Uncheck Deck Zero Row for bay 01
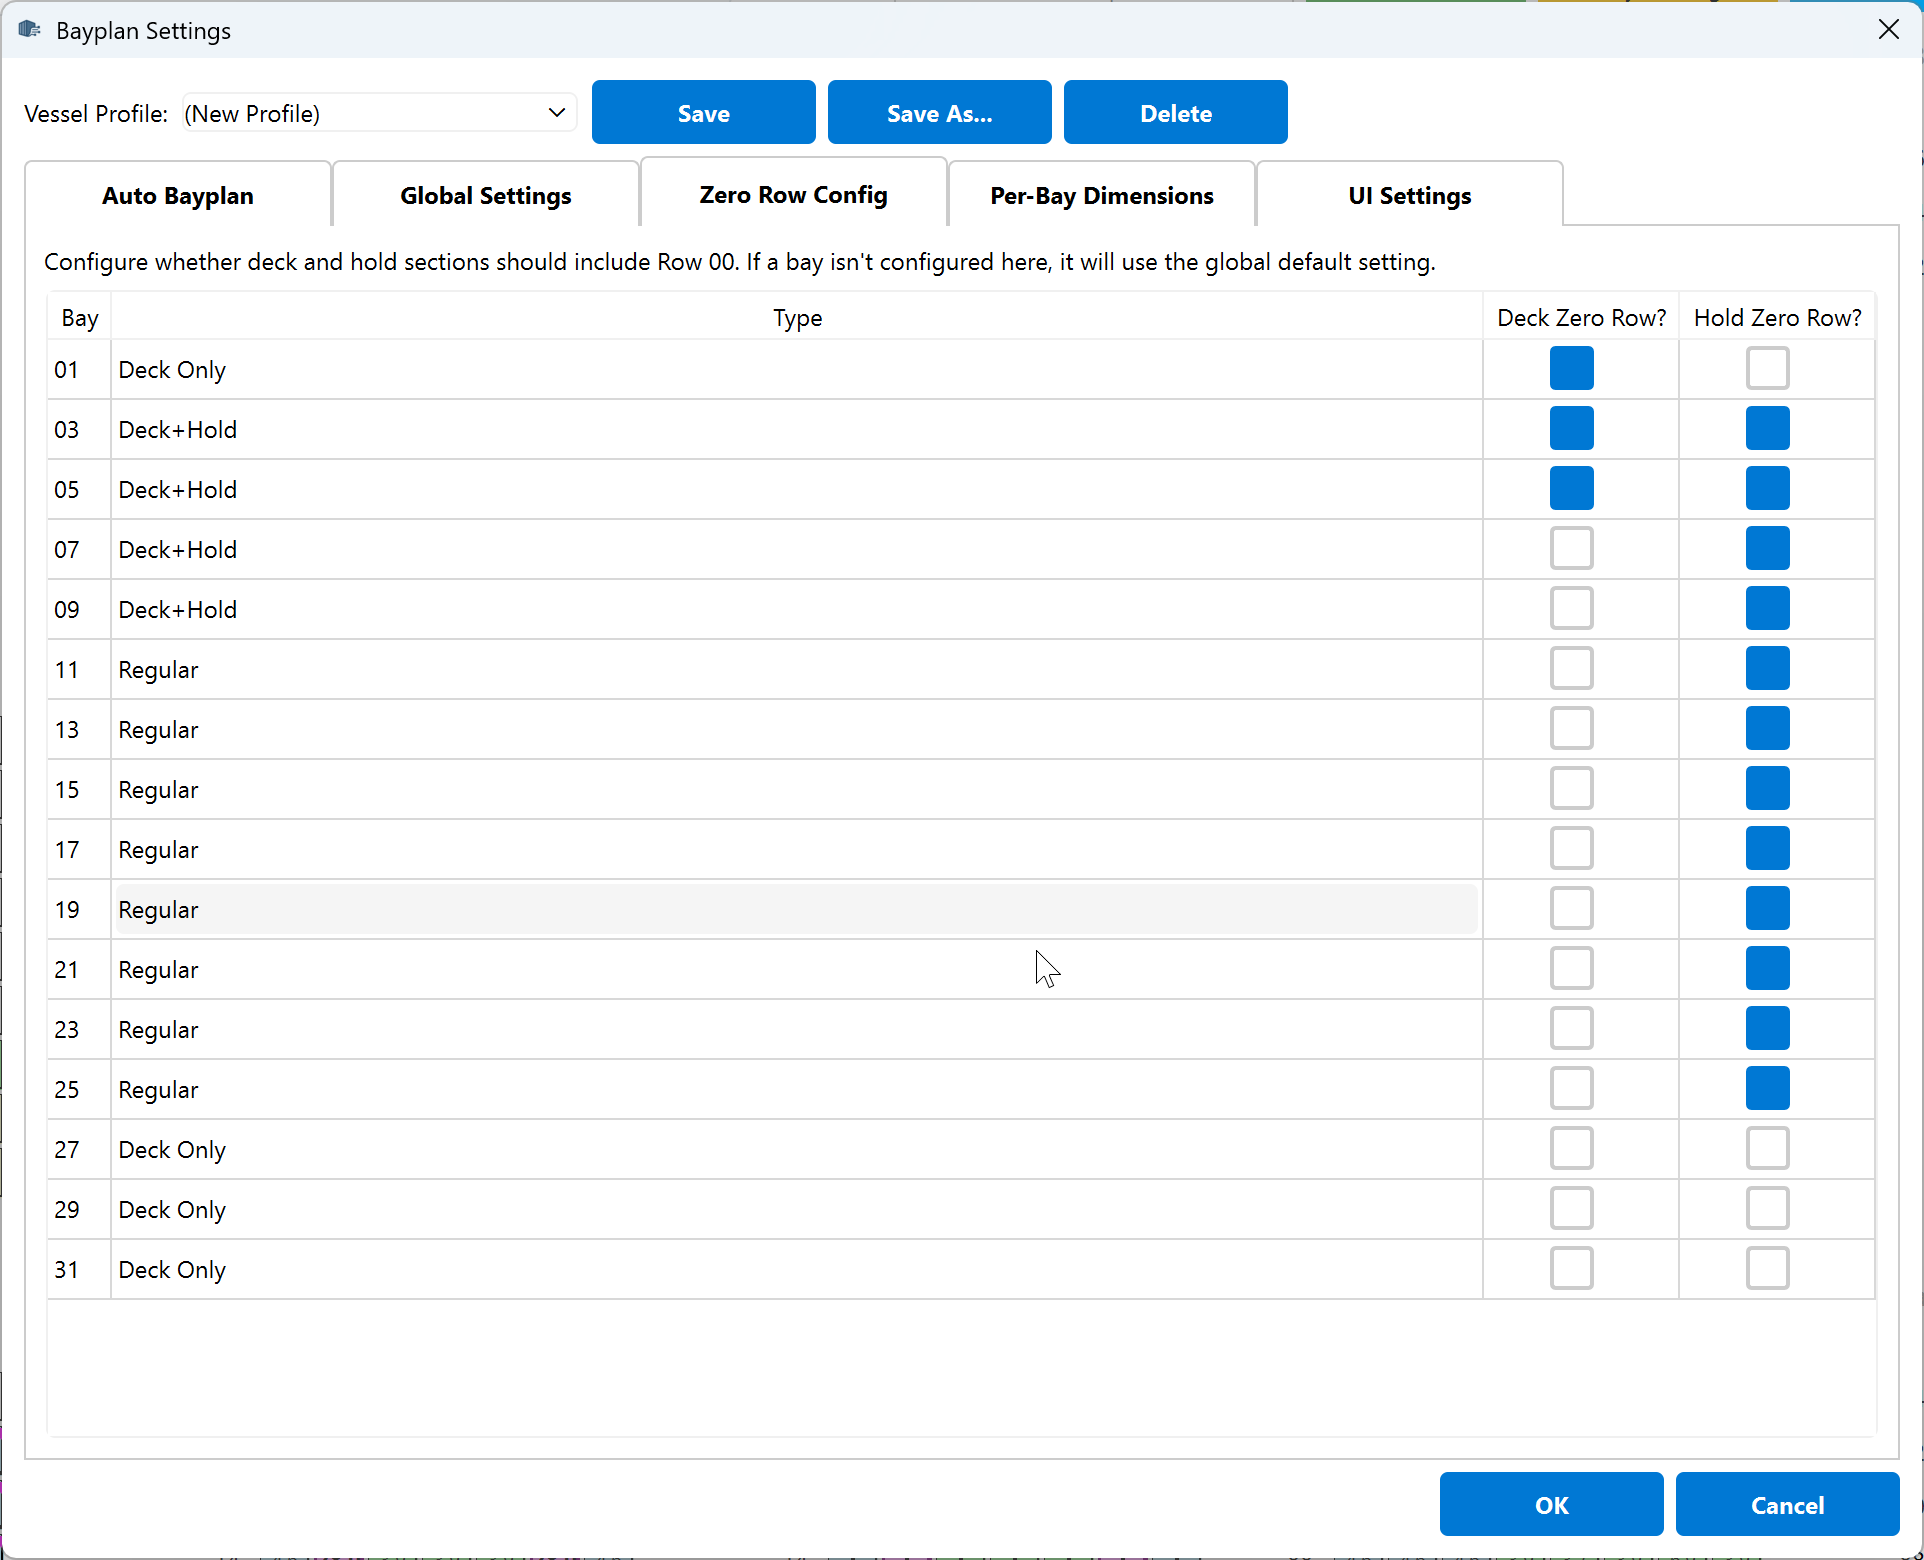The image size is (1924, 1560). click(1571, 369)
